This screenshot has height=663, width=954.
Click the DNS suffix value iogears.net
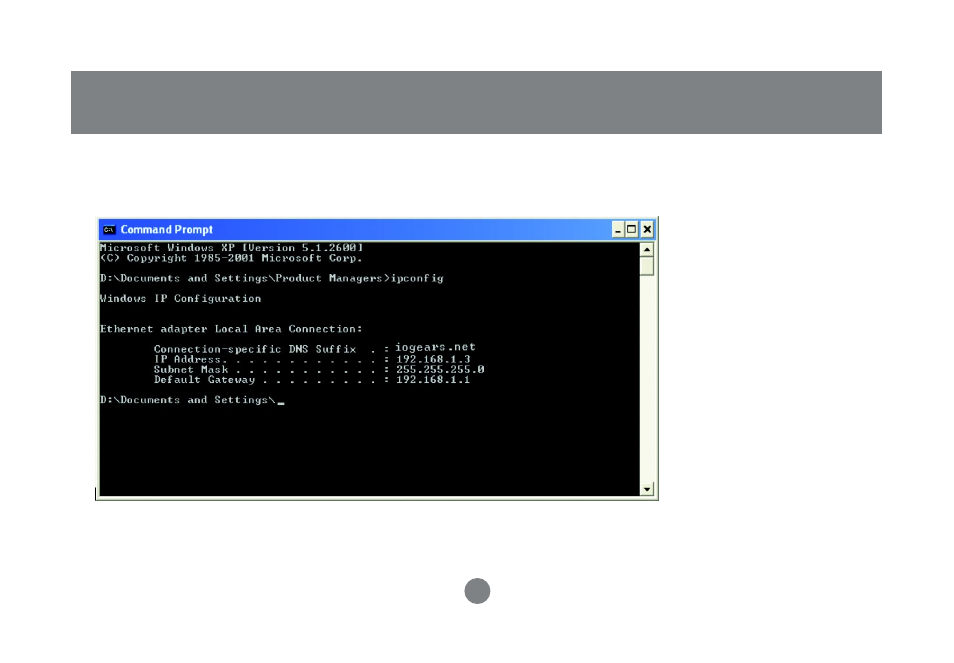pos(436,347)
